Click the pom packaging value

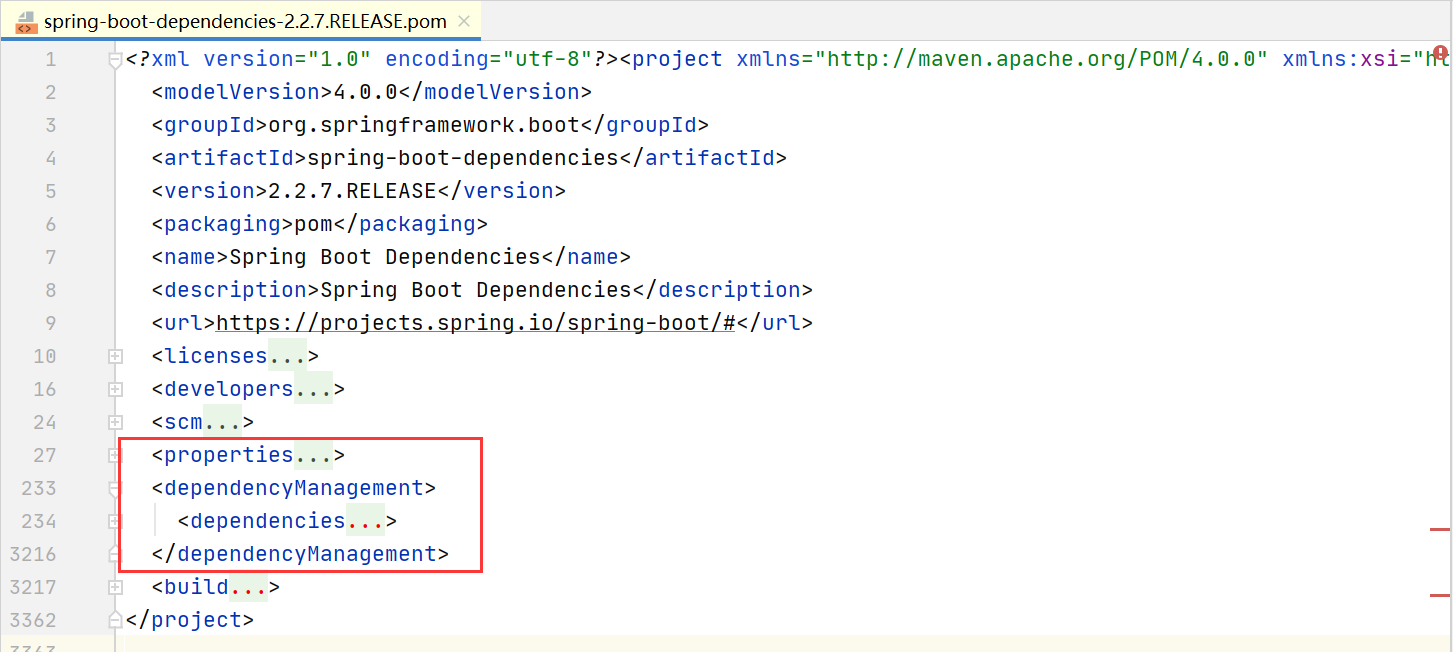[x=313, y=225]
